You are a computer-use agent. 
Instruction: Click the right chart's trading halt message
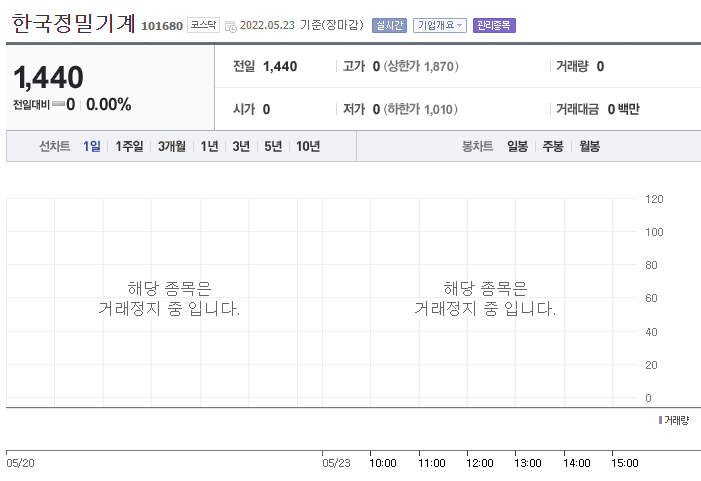coord(485,299)
